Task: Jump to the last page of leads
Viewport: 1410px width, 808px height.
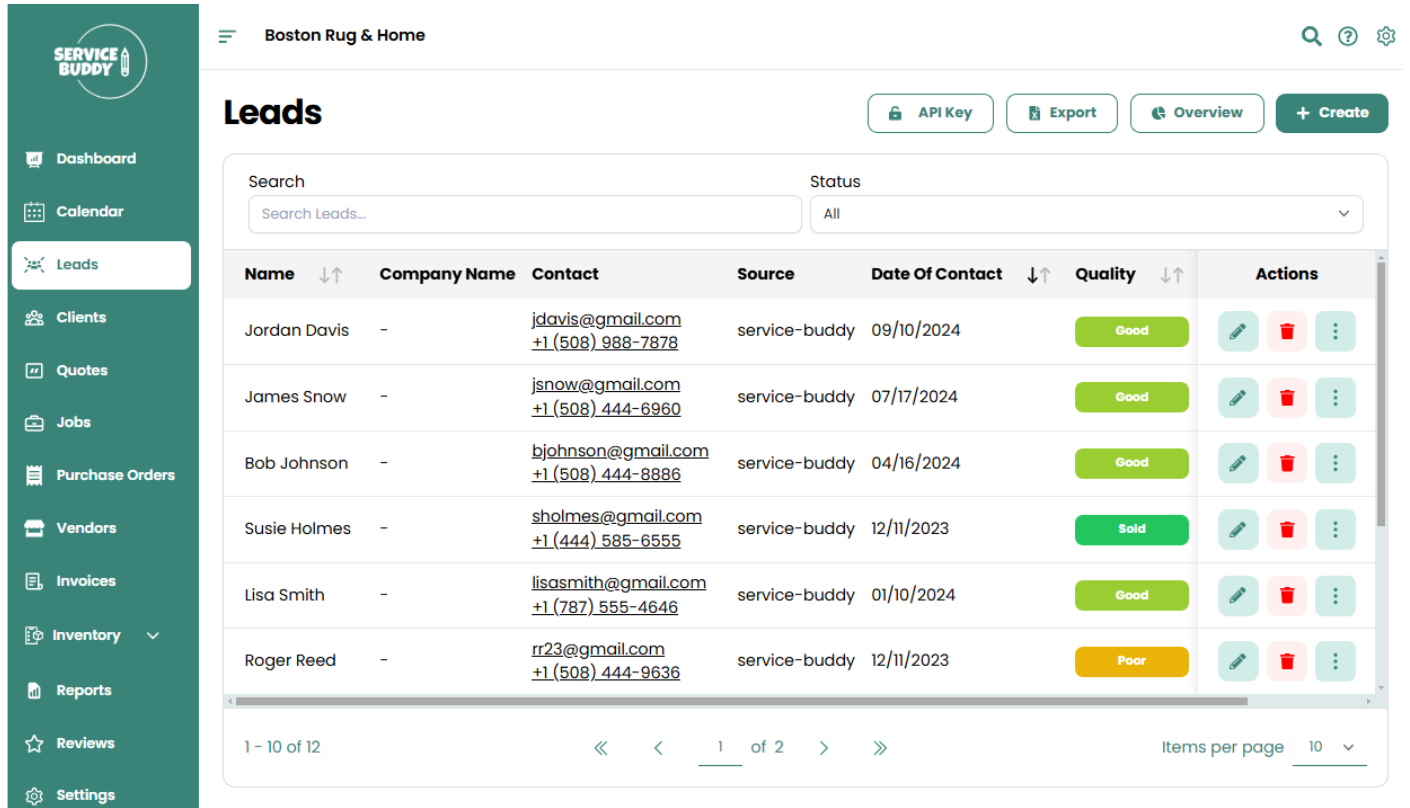Action: (880, 748)
